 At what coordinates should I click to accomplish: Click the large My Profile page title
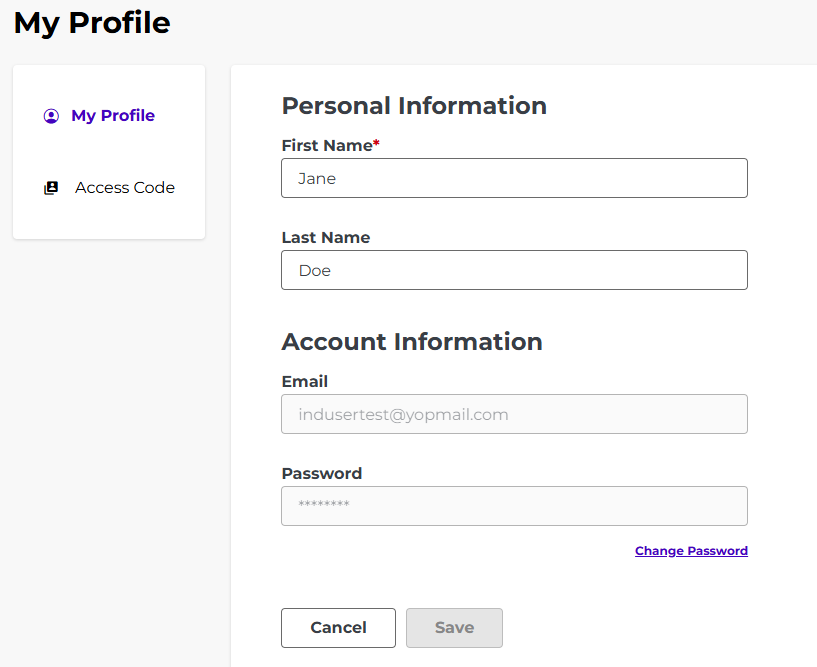pyautogui.click(x=92, y=23)
